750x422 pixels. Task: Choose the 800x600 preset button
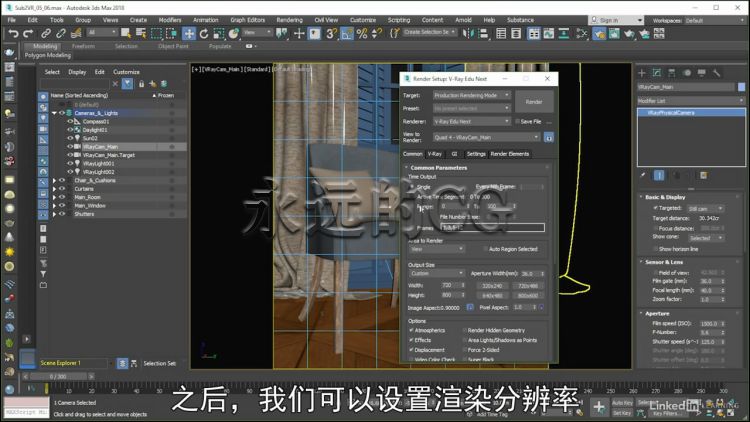coord(528,296)
